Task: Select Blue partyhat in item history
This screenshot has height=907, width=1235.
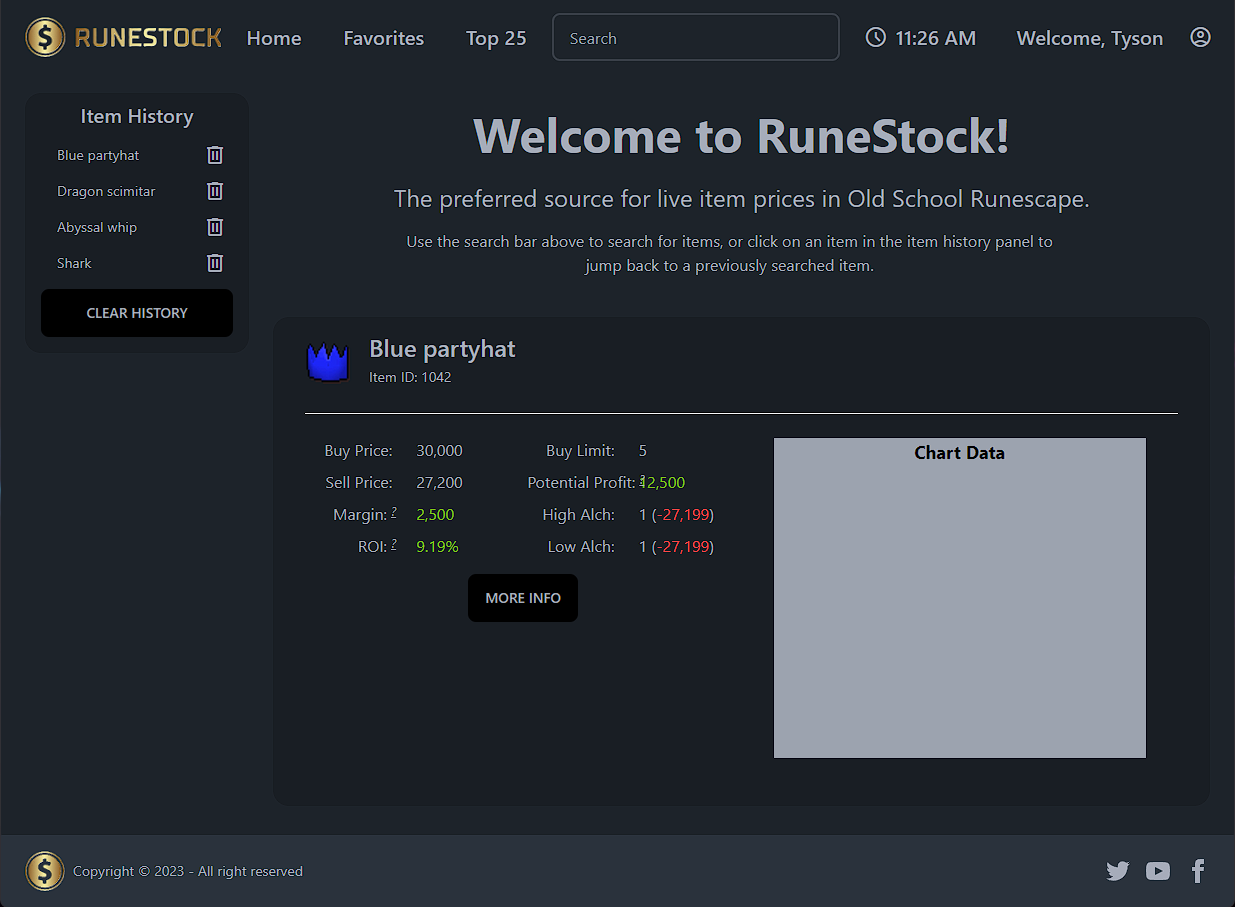Action: (x=98, y=155)
